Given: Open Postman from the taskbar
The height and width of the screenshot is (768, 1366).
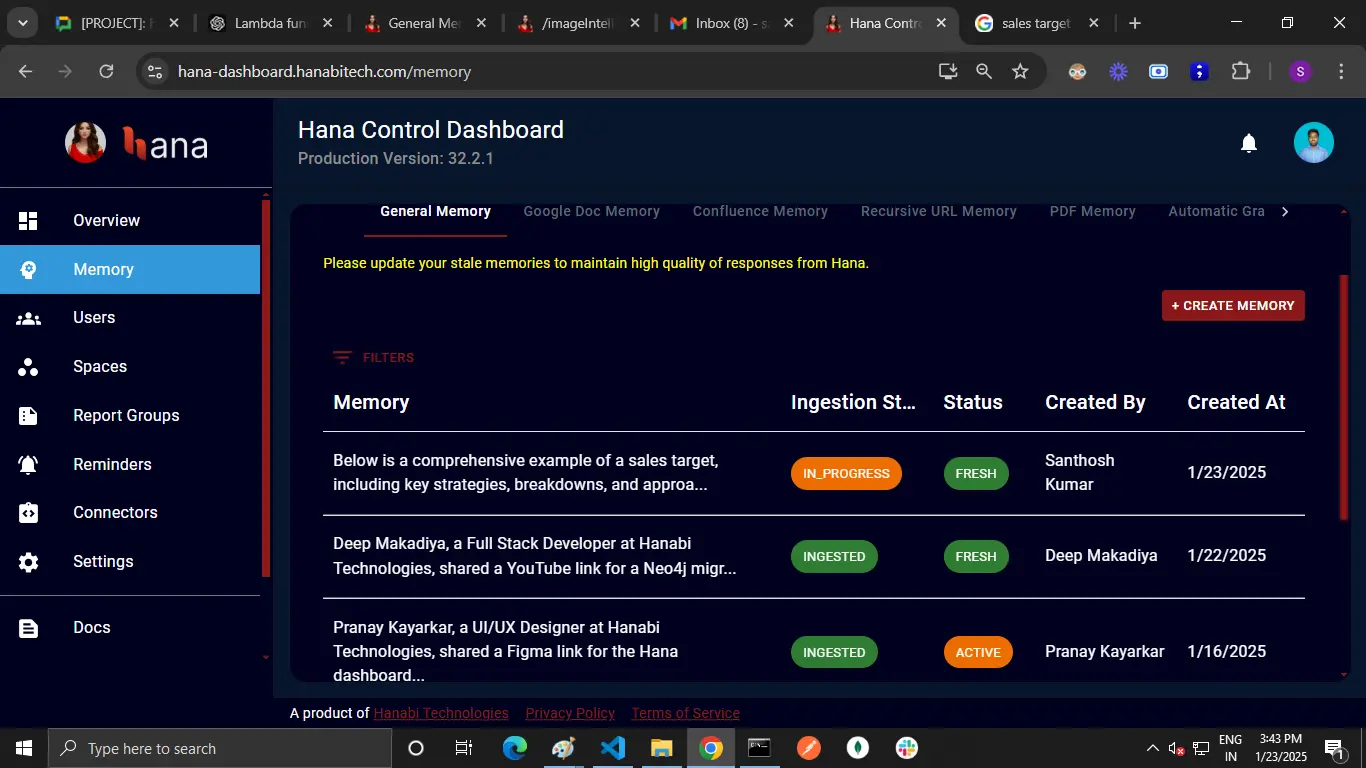Looking at the screenshot, I should [x=809, y=748].
